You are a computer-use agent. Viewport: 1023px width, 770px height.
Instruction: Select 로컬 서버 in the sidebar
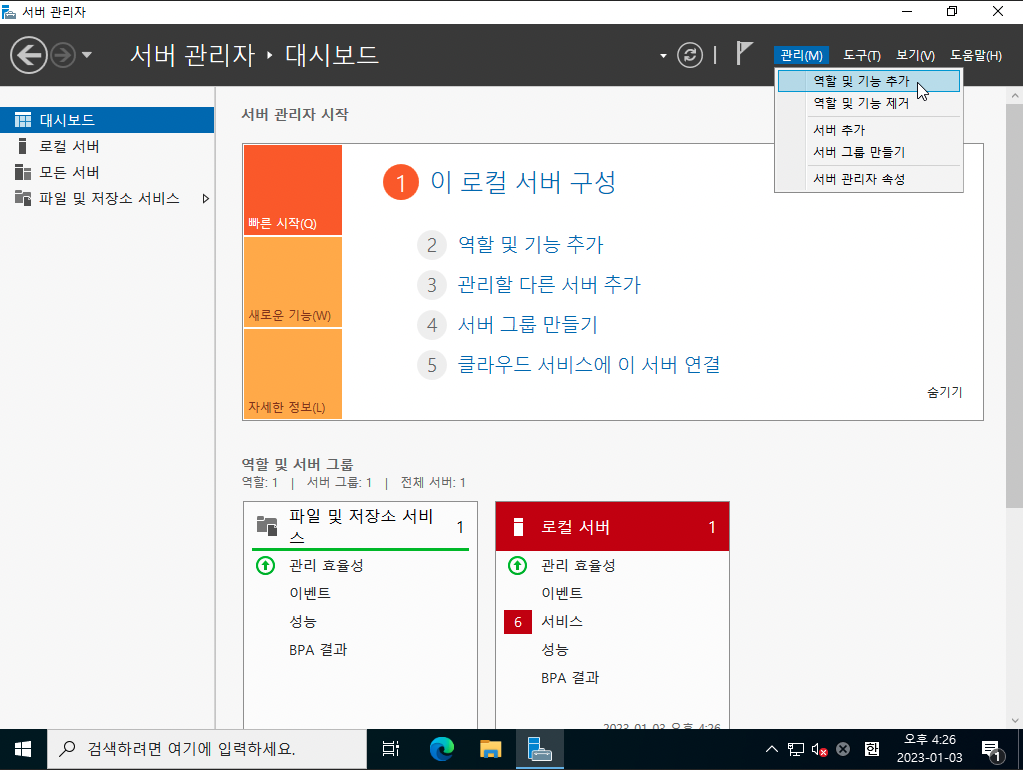click(x=107, y=146)
